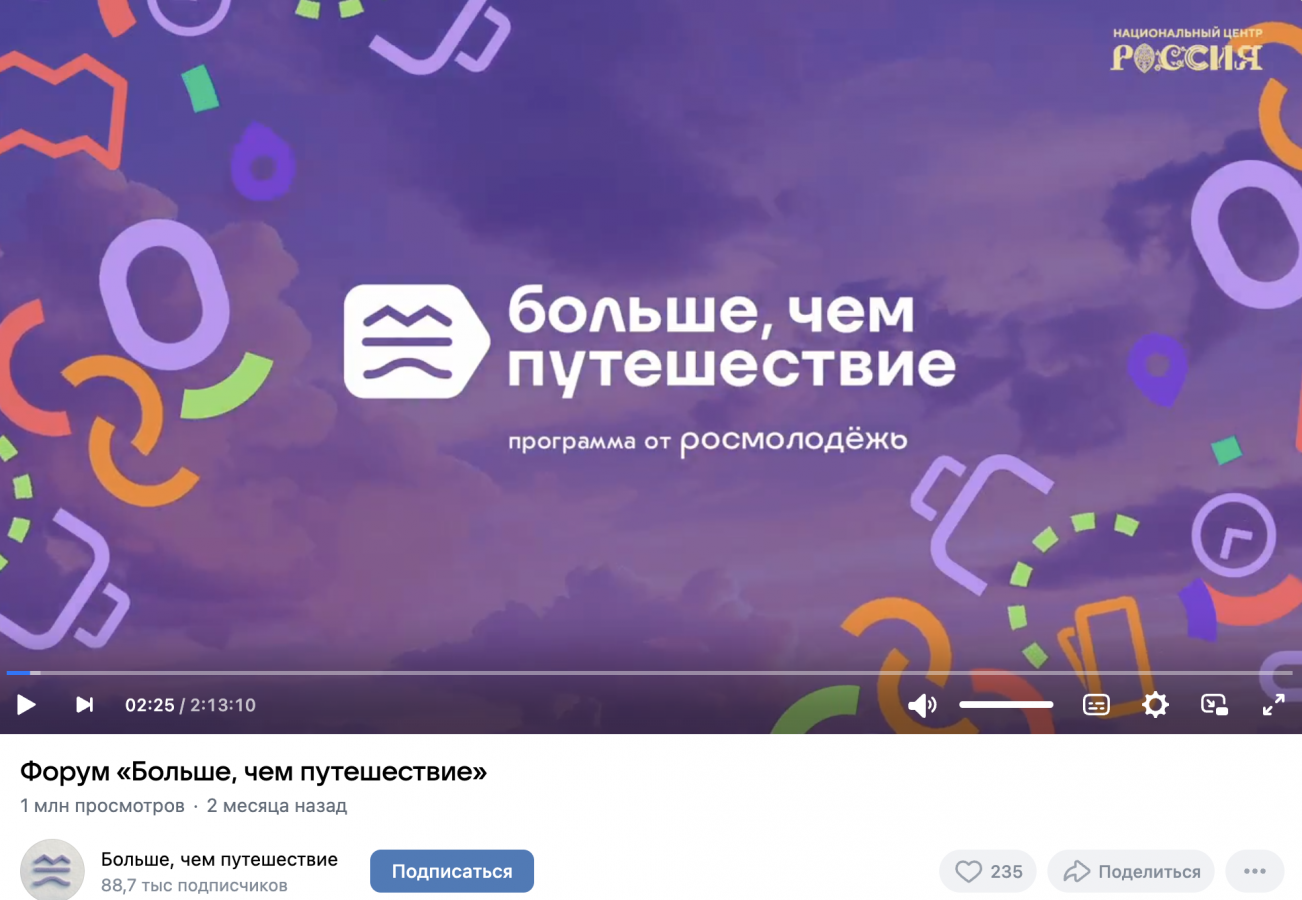
Task: Open the channel avatar image
Action: [52, 870]
